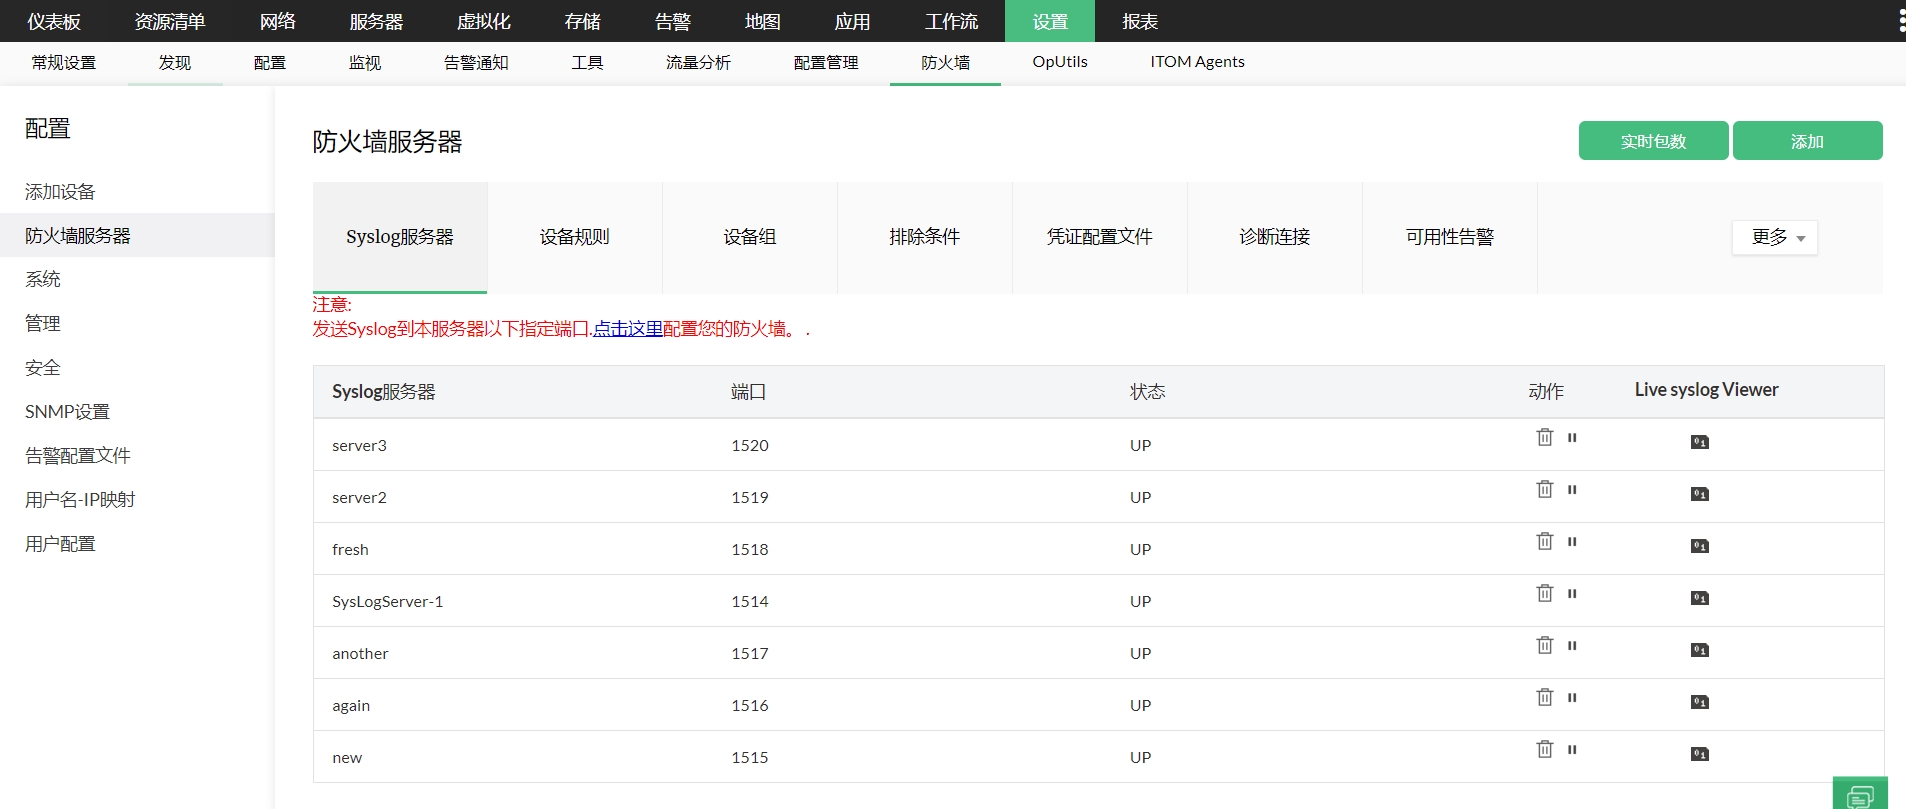The width and height of the screenshot is (1906, 809).
Task: Click the 状态 column header
Action: pyautogui.click(x=1147, y=392)
